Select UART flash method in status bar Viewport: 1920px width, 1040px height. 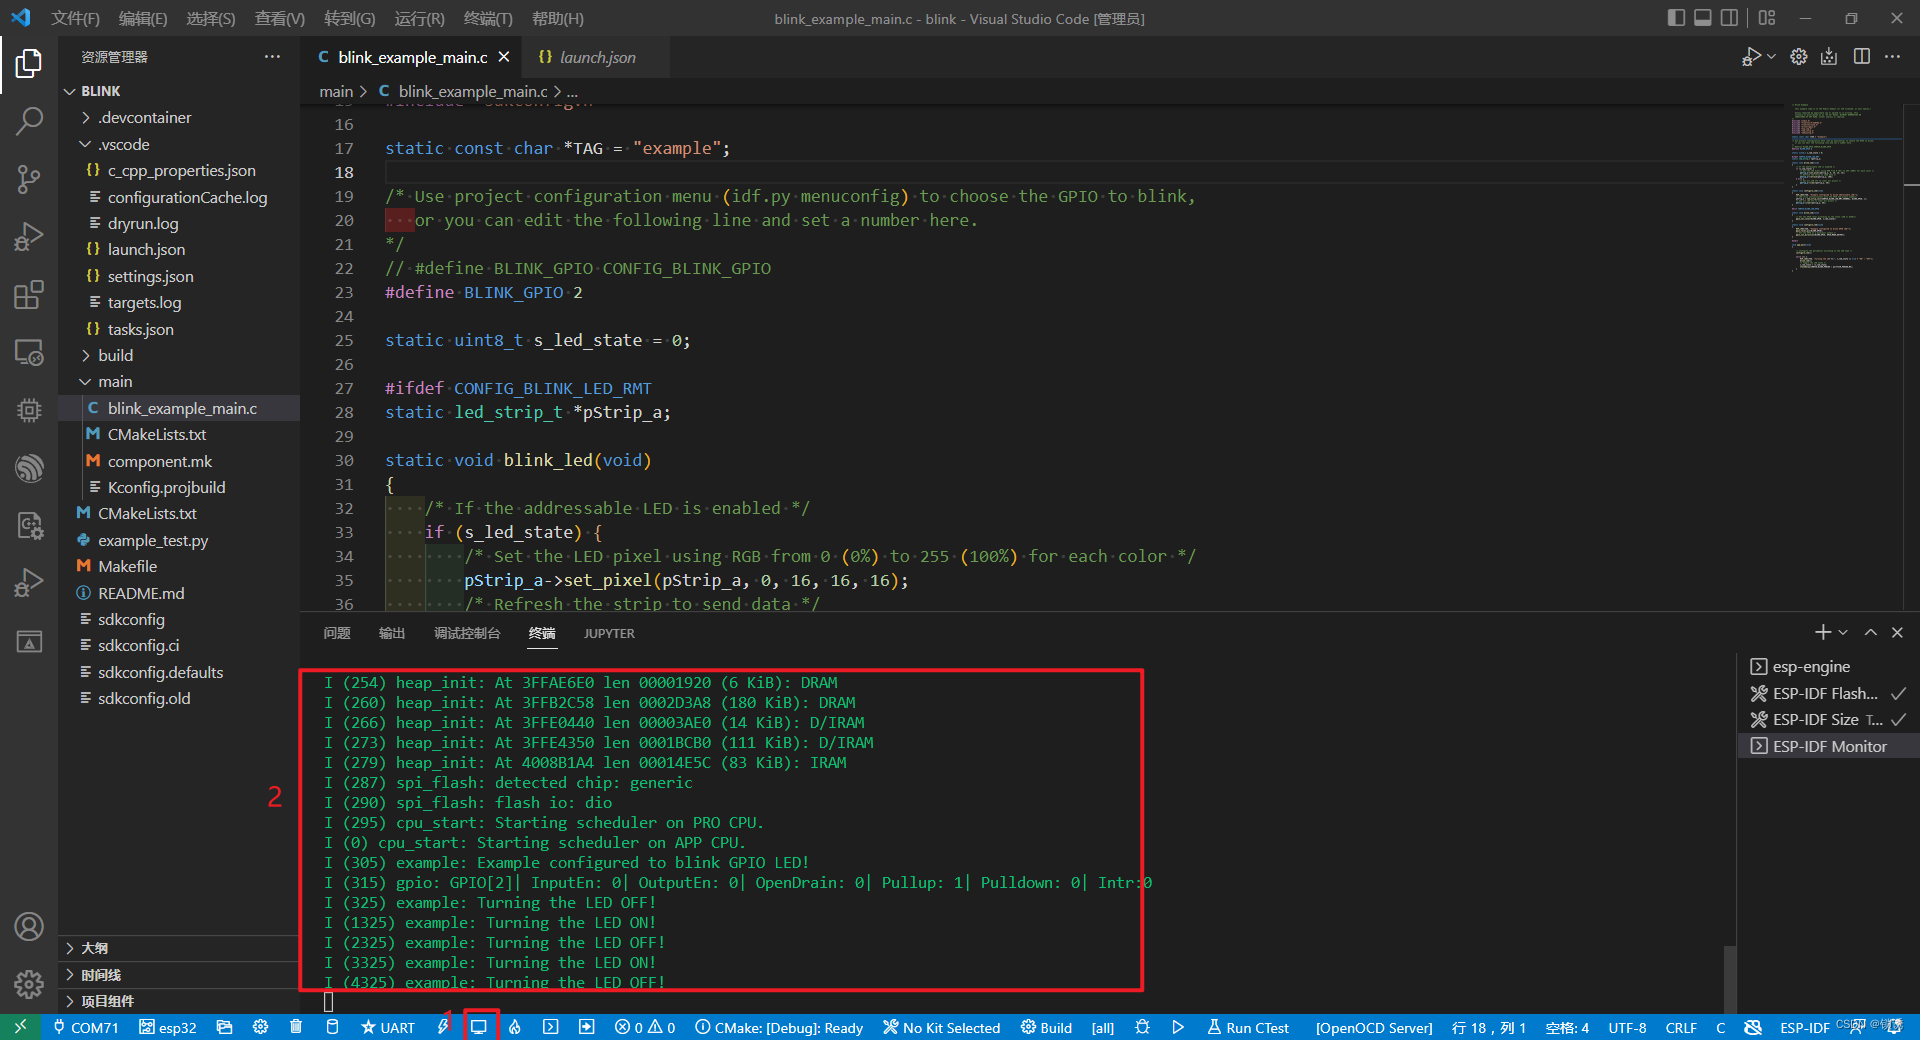[x=387, y=1027]
